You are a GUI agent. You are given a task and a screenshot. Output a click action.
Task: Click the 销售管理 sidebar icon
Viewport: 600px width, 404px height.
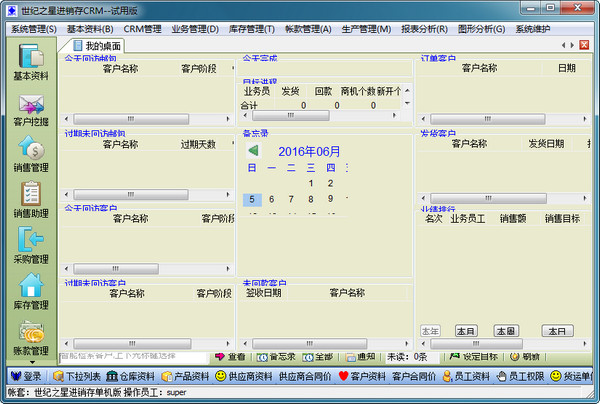31,153
